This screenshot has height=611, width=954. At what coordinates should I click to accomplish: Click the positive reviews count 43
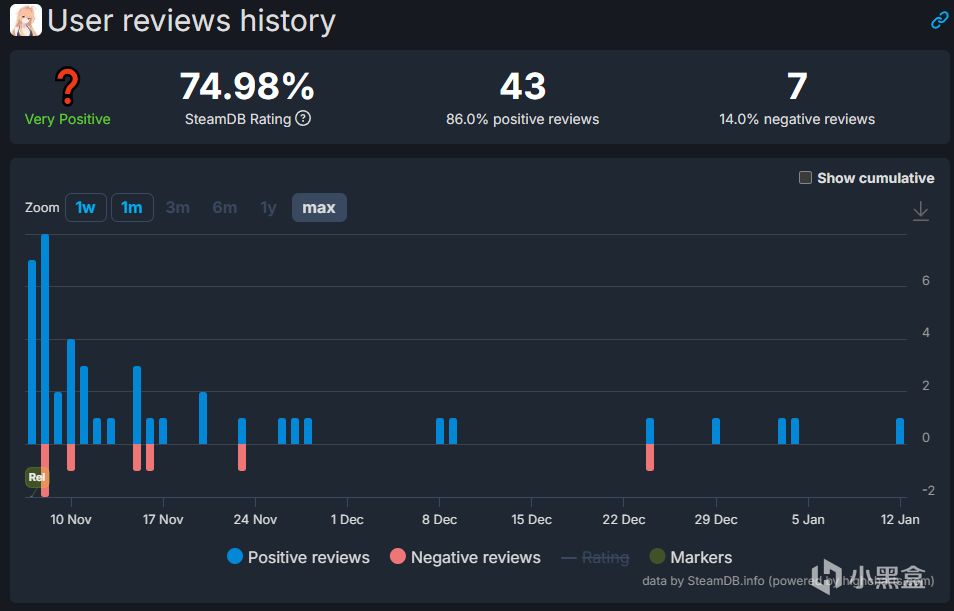[x=523, y=86]
